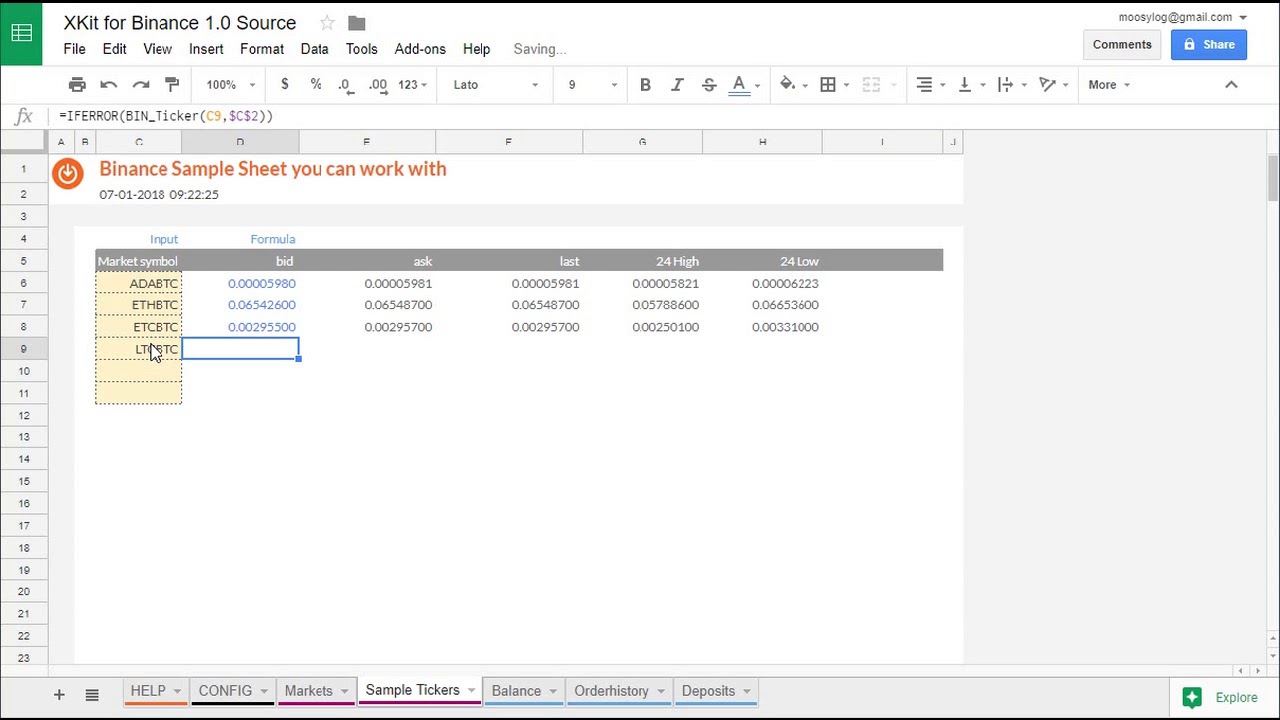
Task: Open the zoom level dropdown
Action: coord(231,85)
